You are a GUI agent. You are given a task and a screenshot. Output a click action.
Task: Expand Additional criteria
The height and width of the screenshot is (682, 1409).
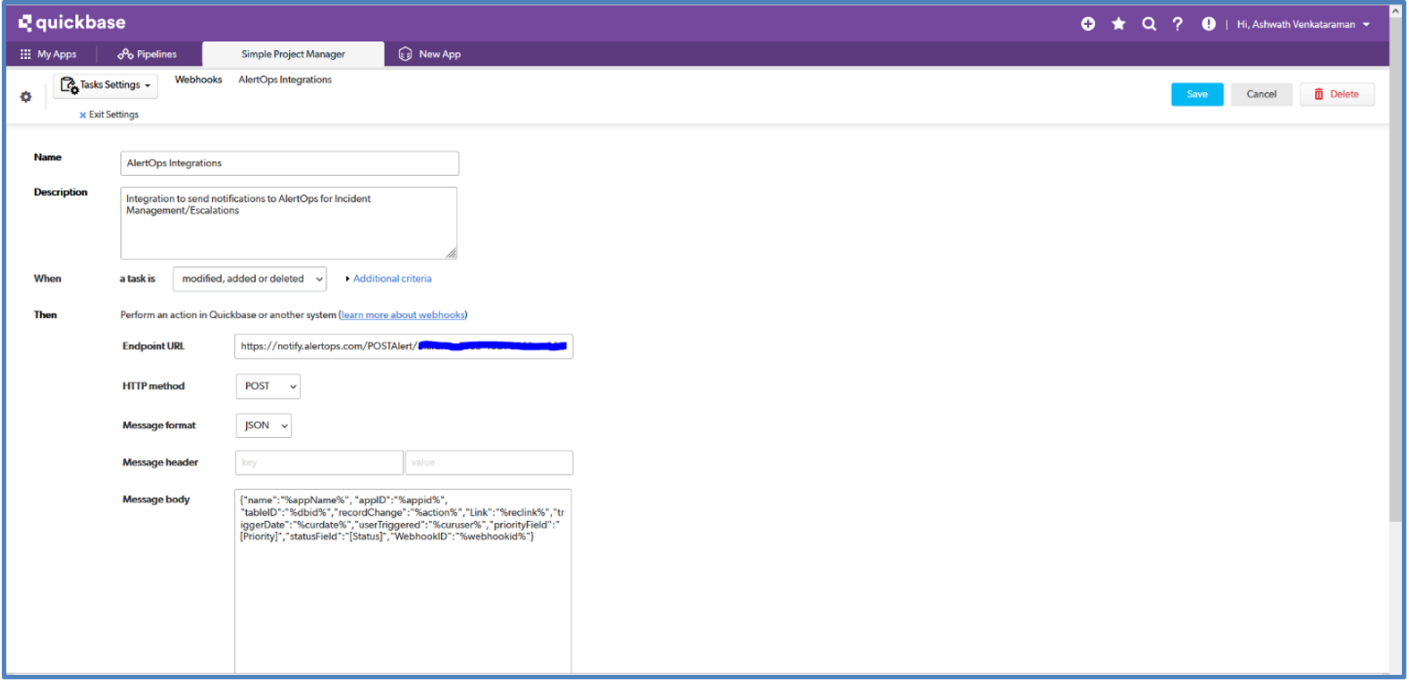coord(391,279)
